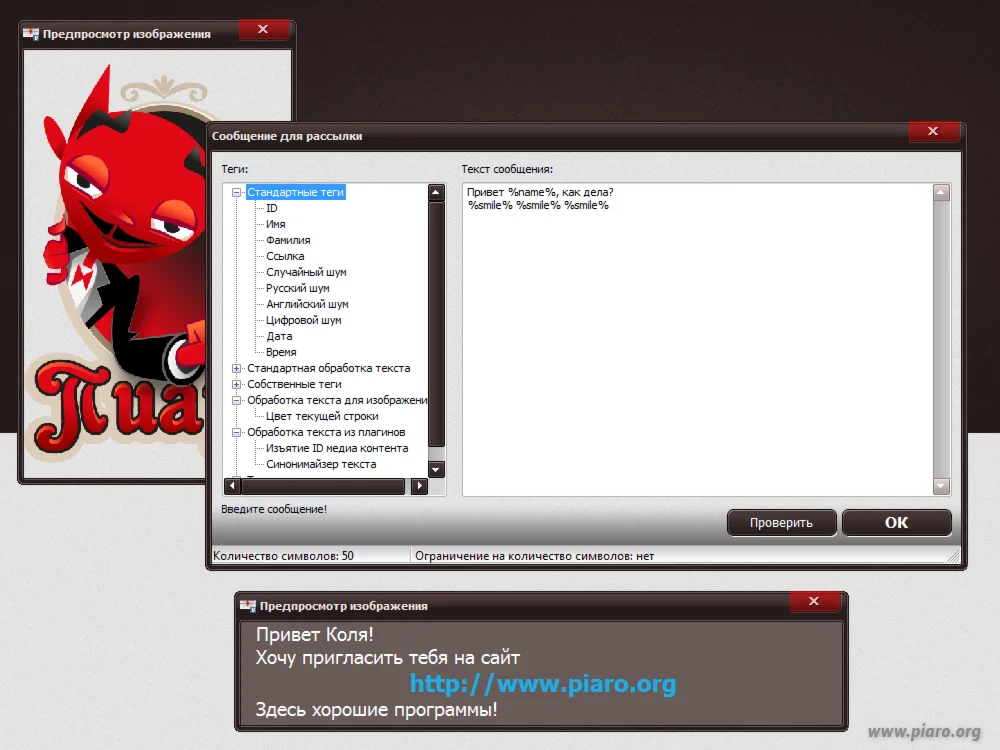The image size is (1000, 750).
Task: Tags tree scroll down arrow
Action: tap(436, 470)
